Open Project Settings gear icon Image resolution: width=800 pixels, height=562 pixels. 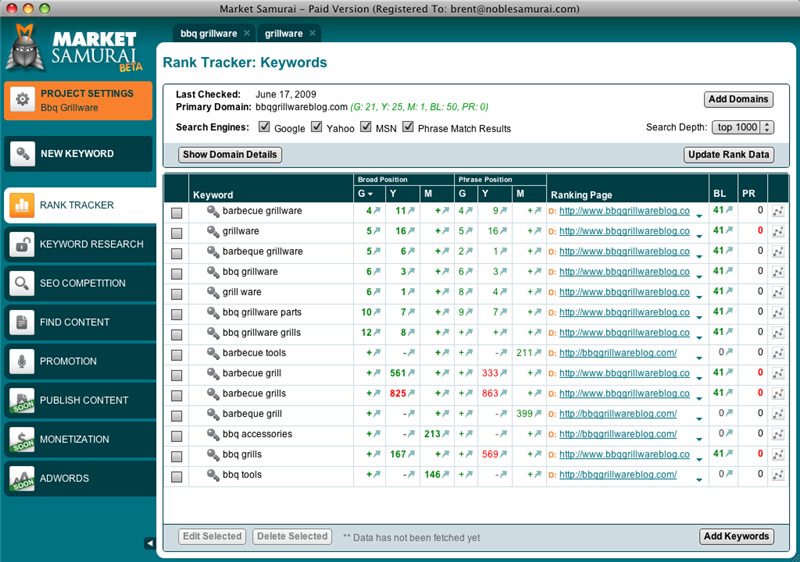click(x=22, y=100)
